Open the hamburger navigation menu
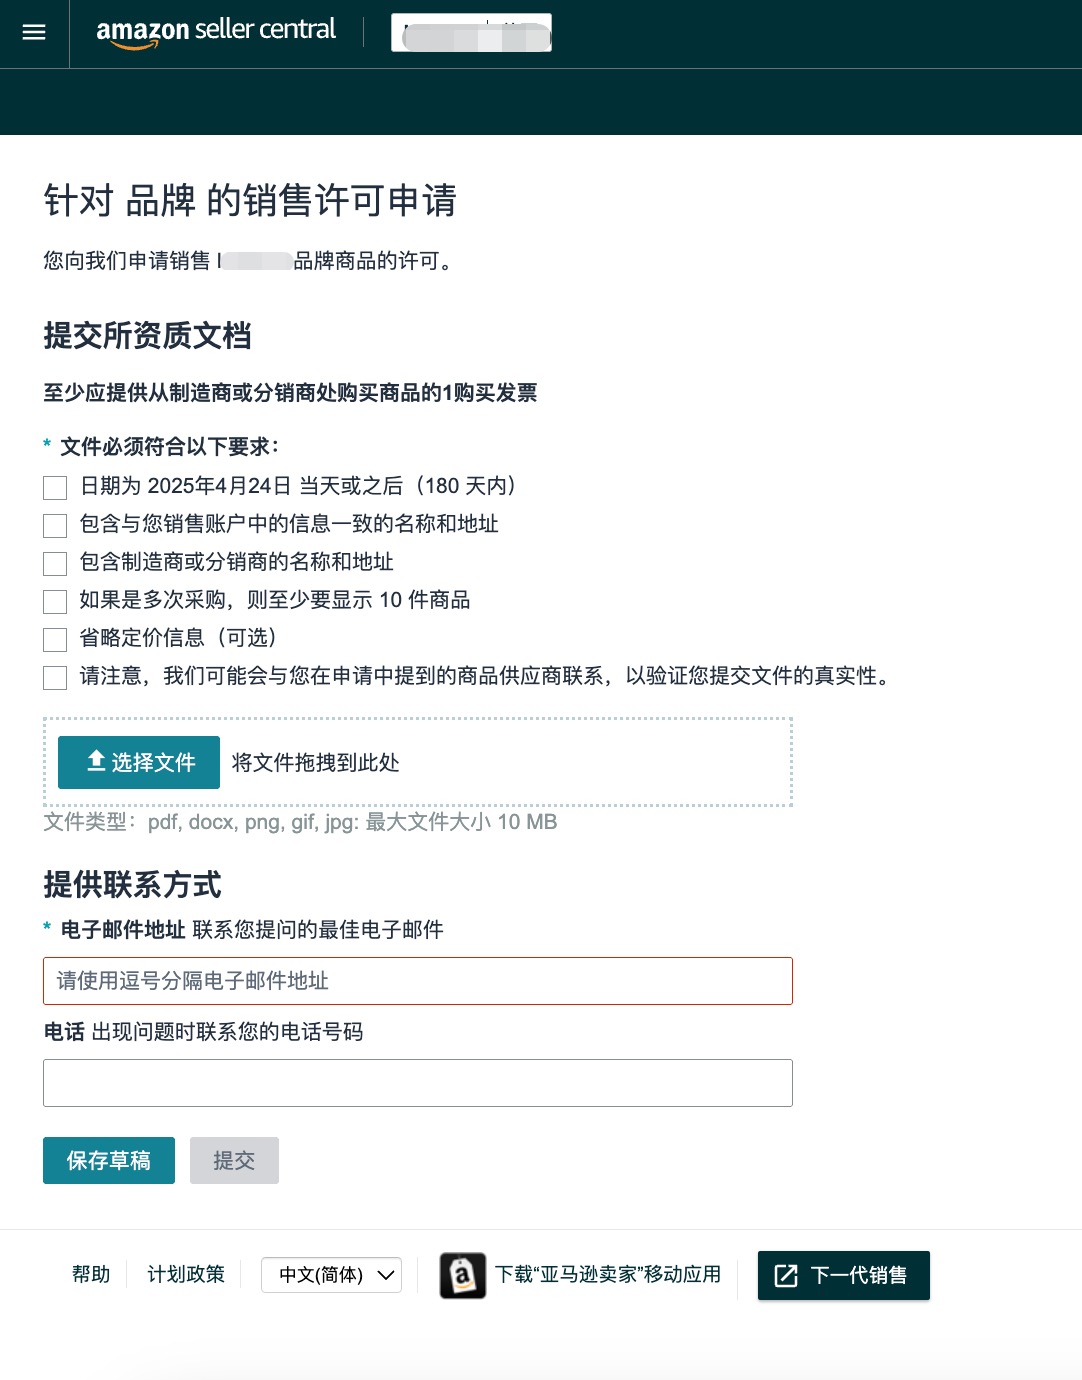This screenshot has width=1082, height=1380. coord(34,33)
